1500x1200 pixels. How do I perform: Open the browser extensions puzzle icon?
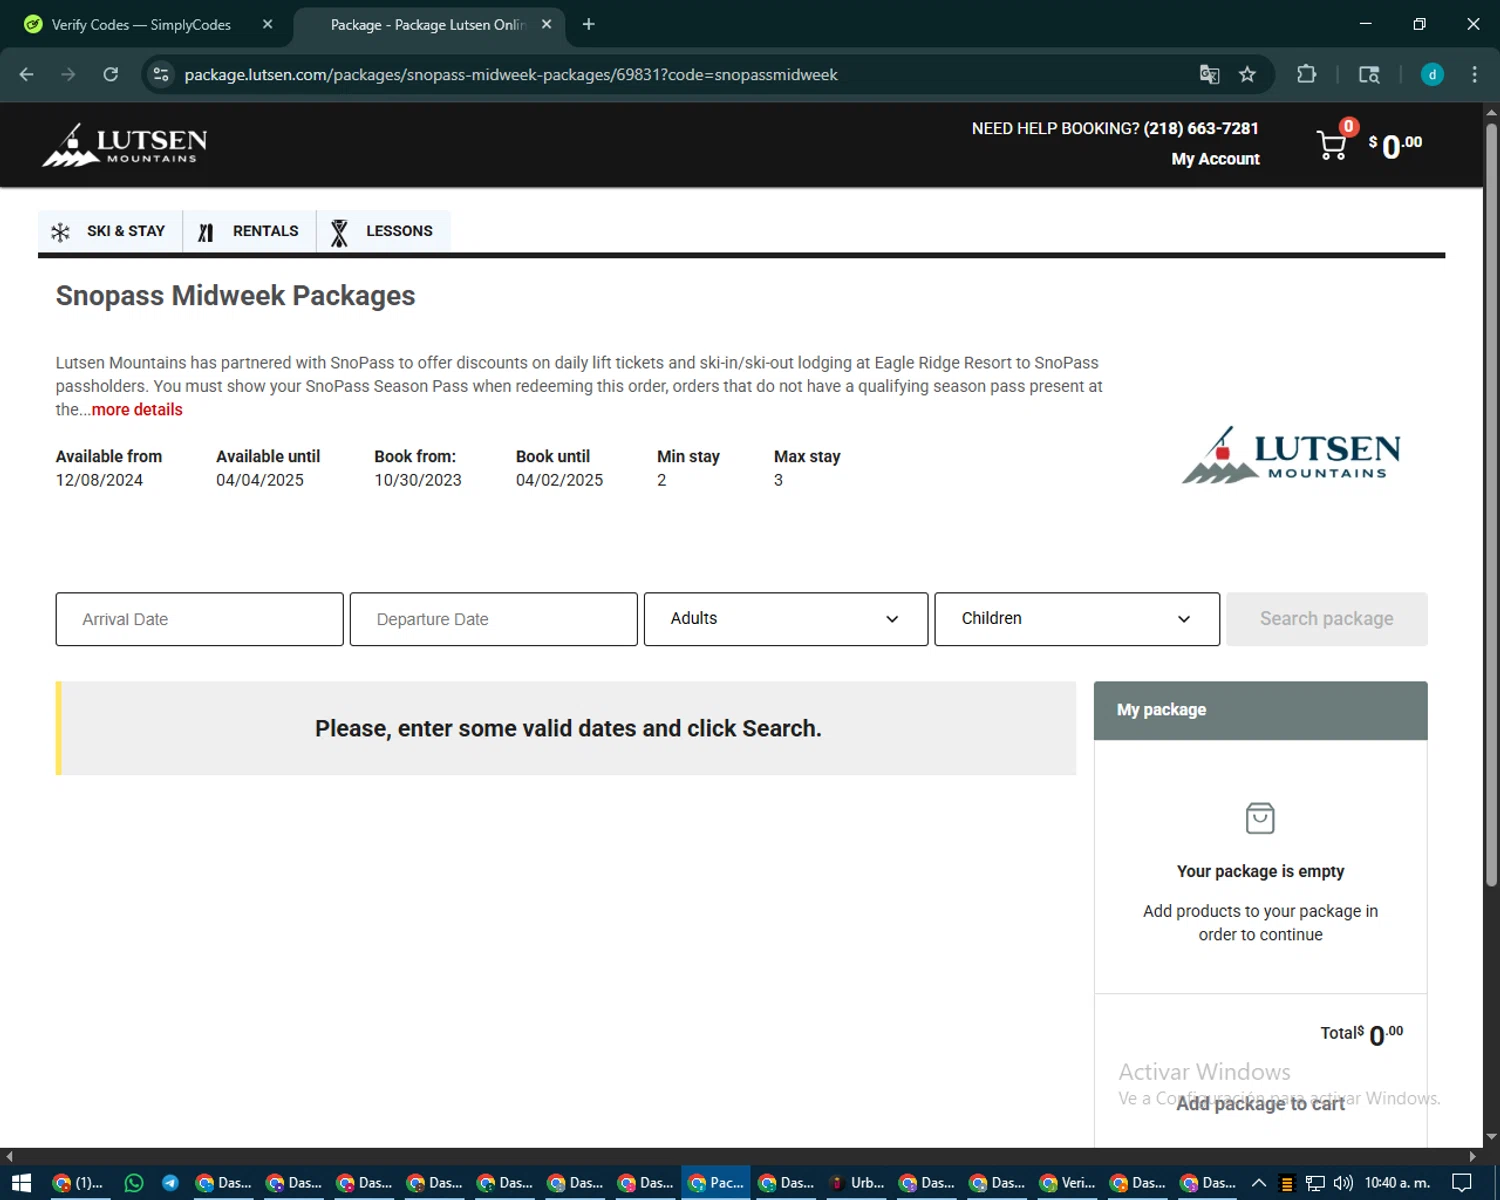[x=1306, y=74]
